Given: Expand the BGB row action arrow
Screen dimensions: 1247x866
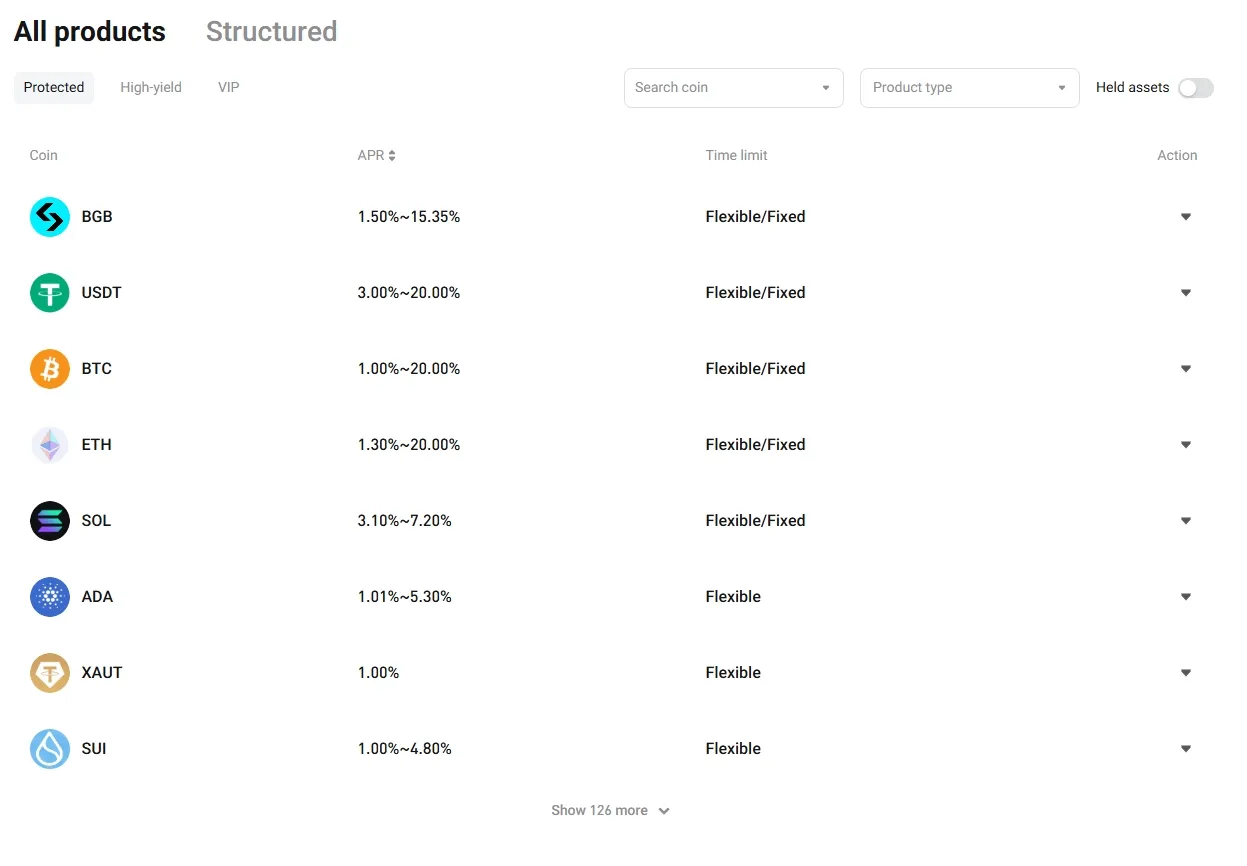Looking at the screenshot, I should point(1186,217).
